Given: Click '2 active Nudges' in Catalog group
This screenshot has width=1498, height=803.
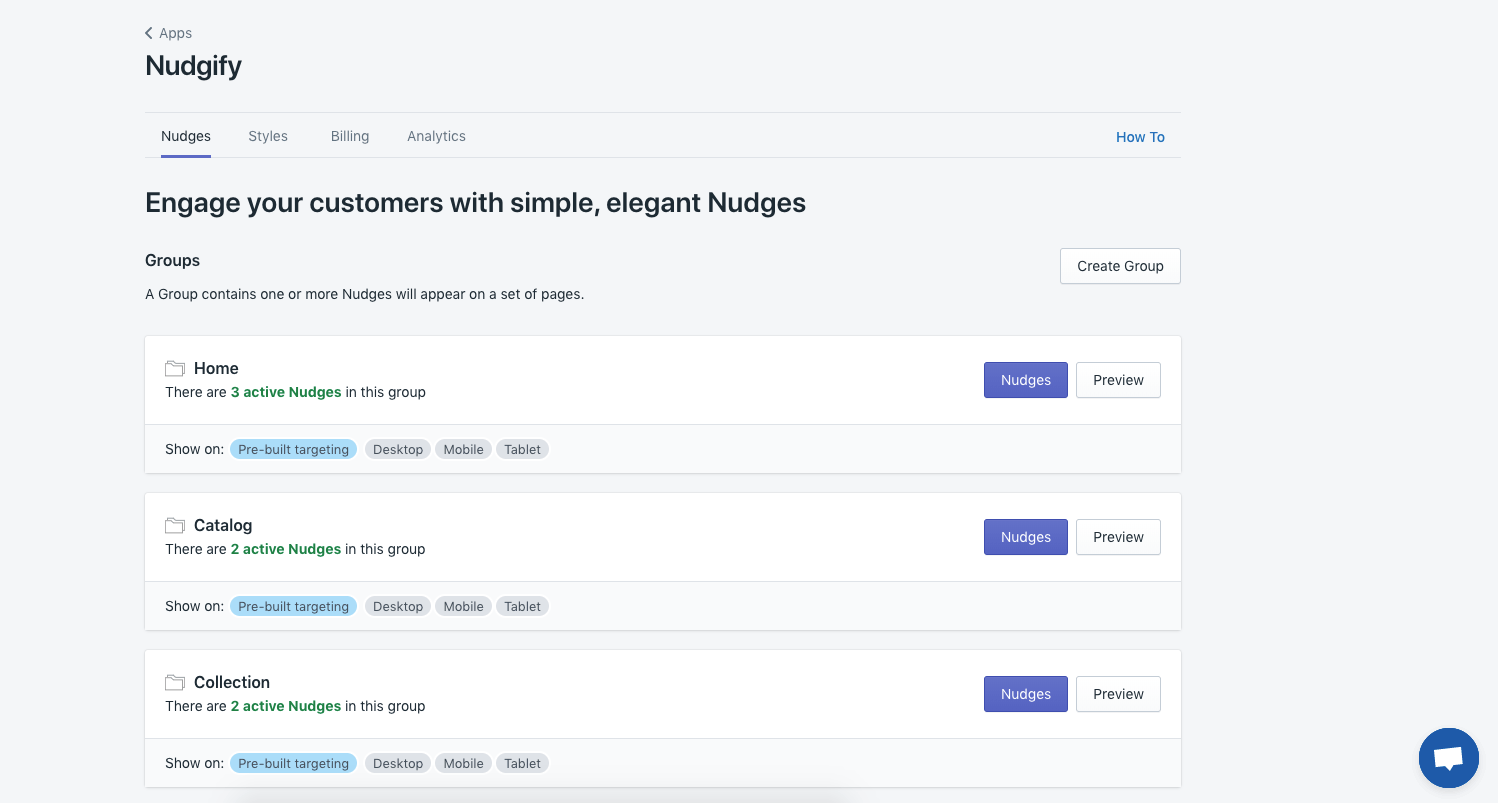Looking at the screenshot, I should point(286,549).
